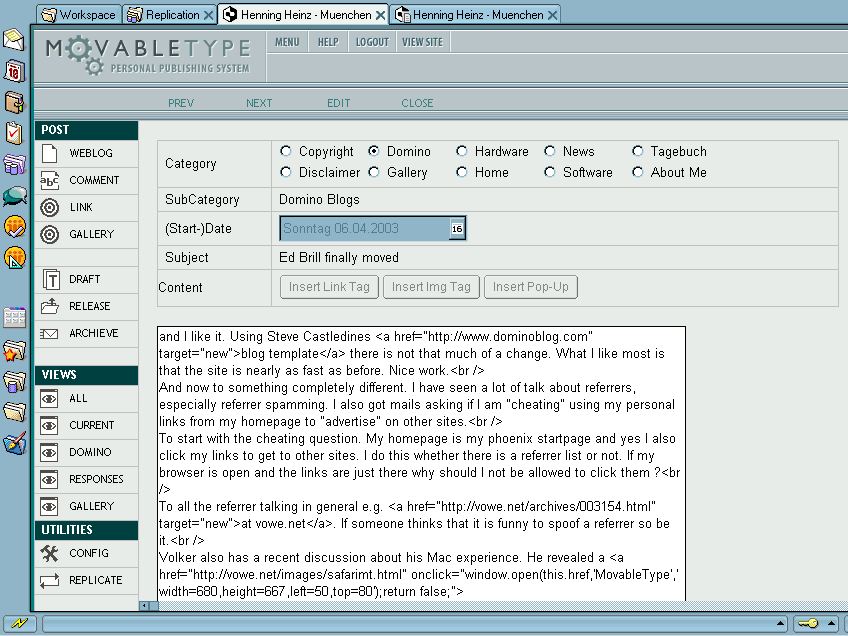
Task: Click LOGOUT in the header
Action: (x=372, y=42)
